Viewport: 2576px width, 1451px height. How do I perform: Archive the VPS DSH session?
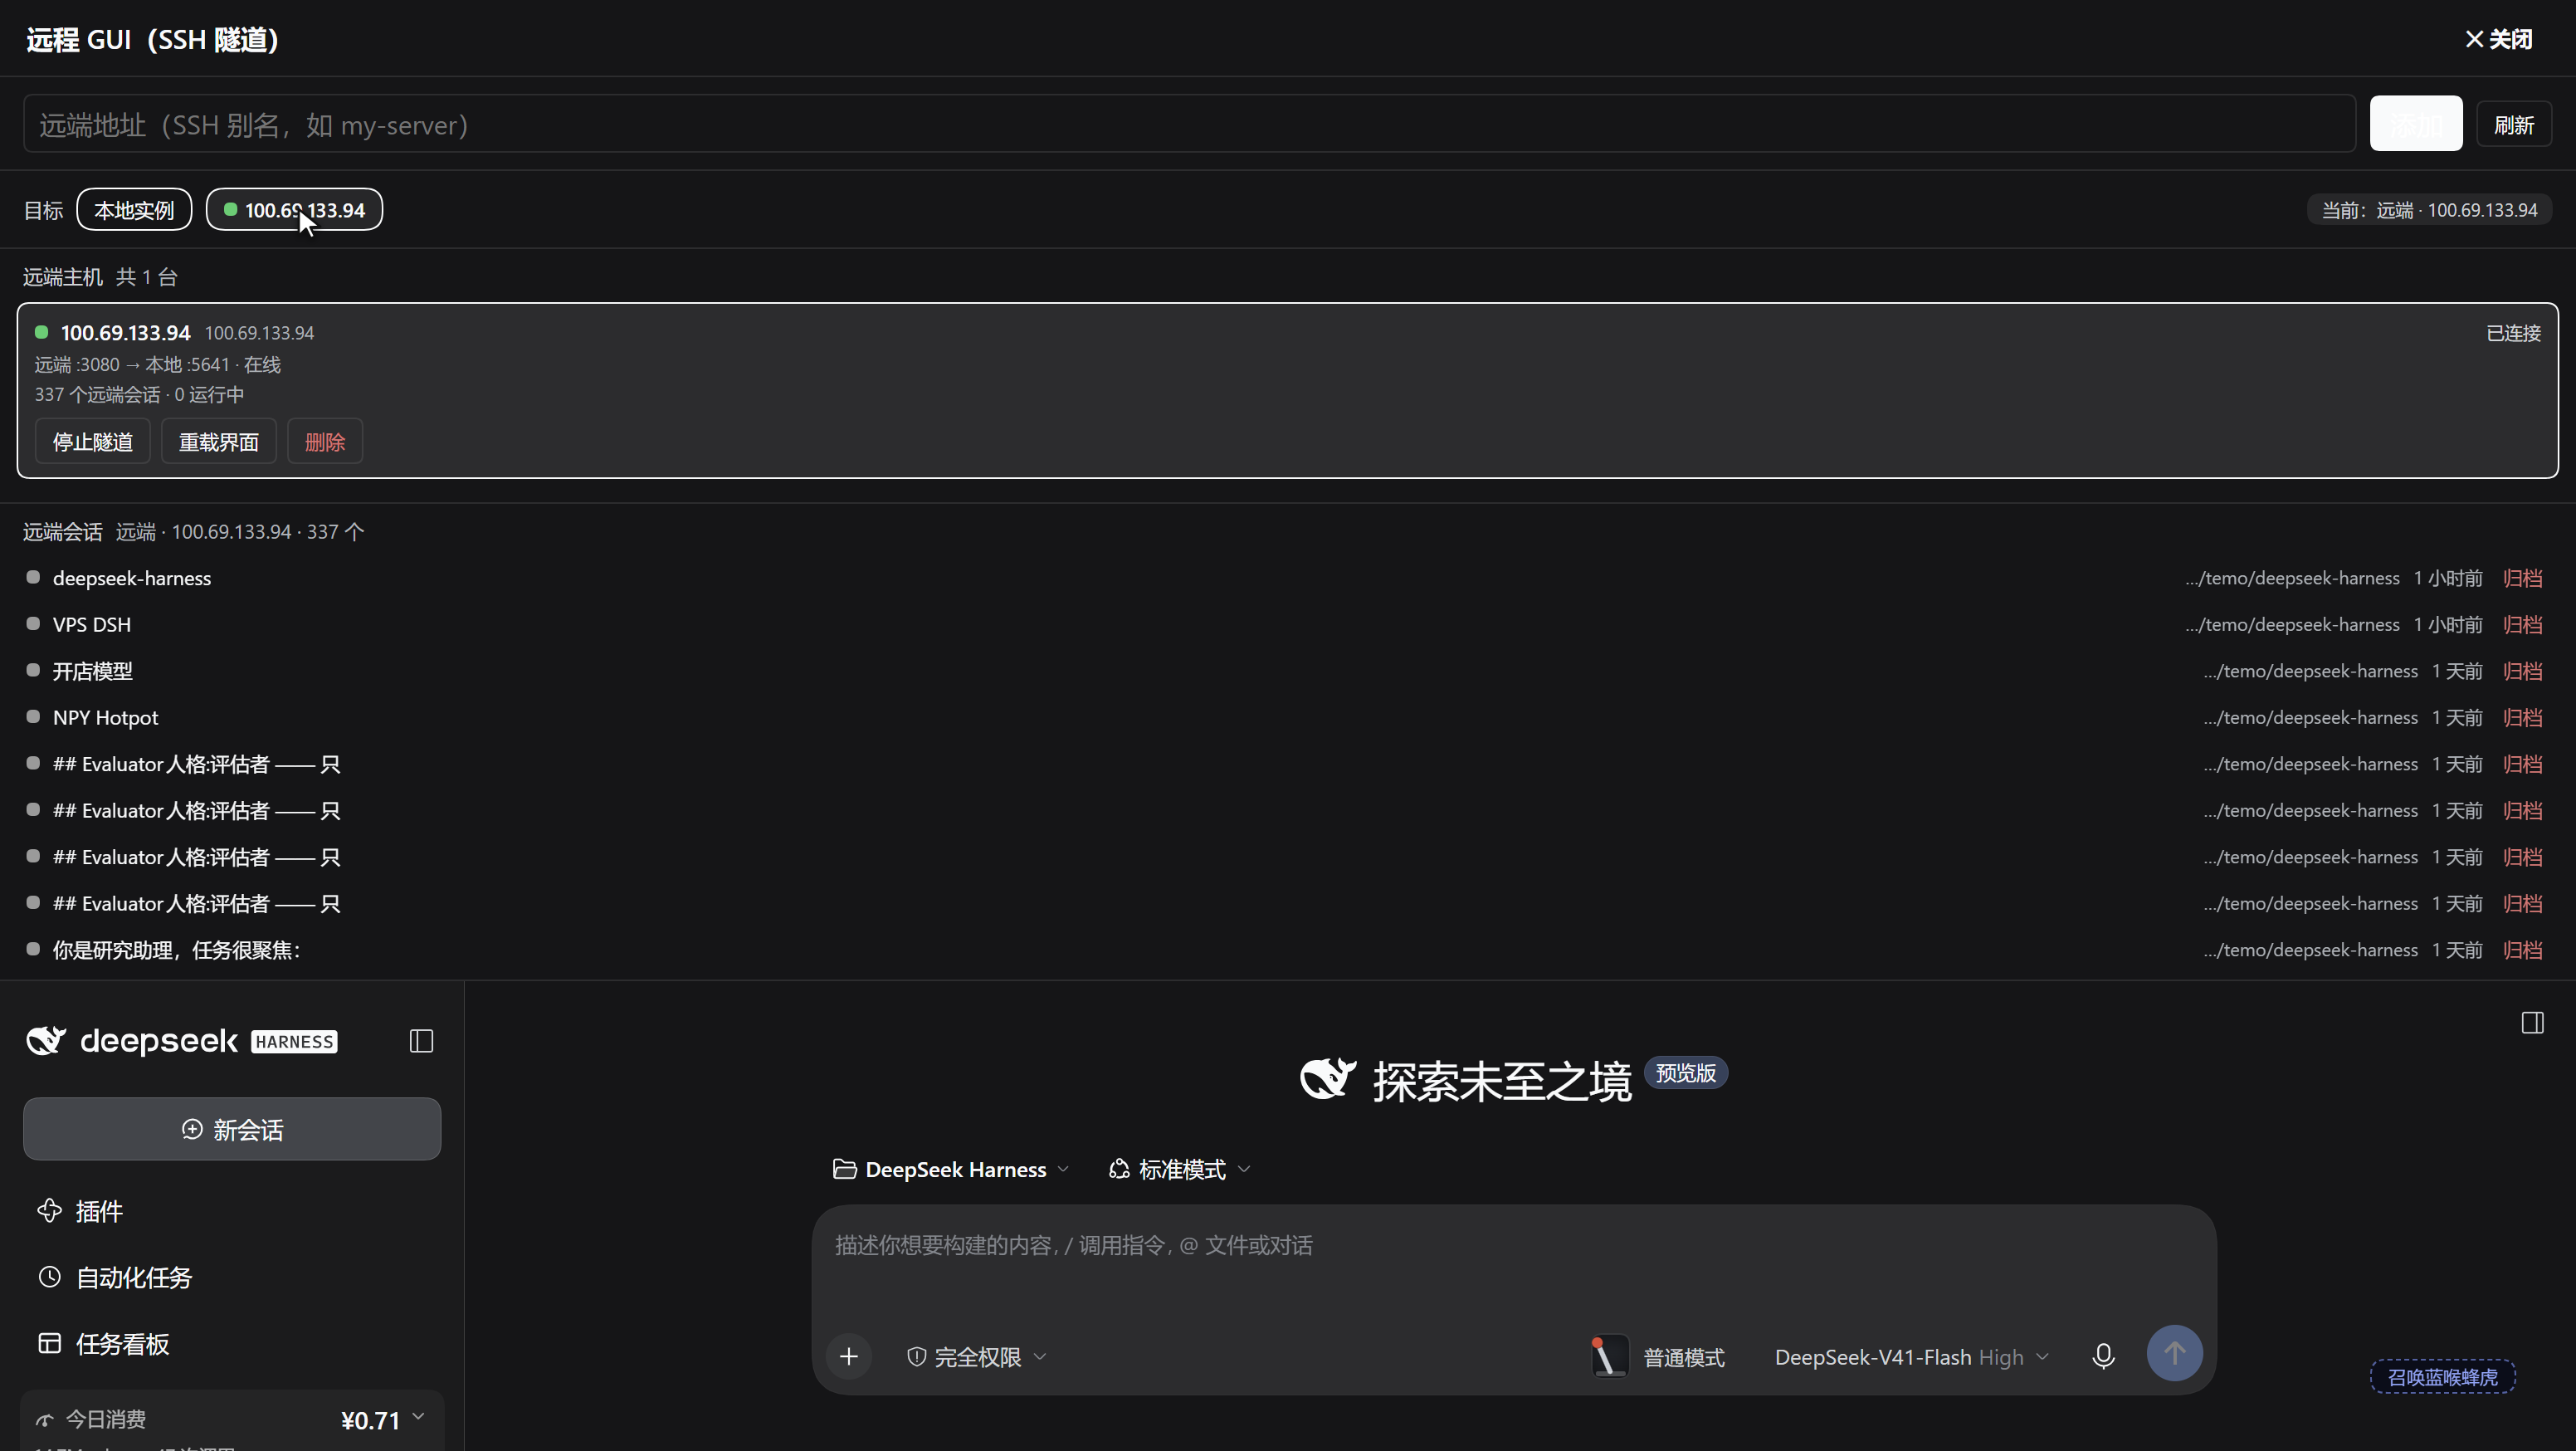coord(2522,624)
